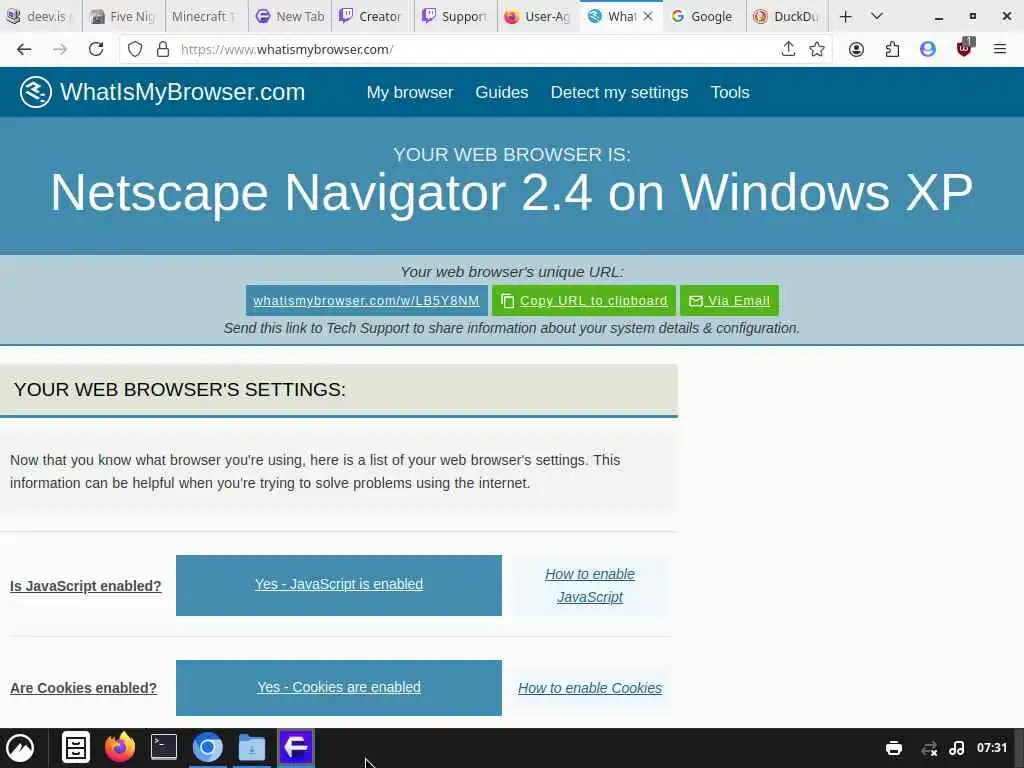Open the Firefox hamburger application menu
1024x768 pixels.
[x=999, y=49]
